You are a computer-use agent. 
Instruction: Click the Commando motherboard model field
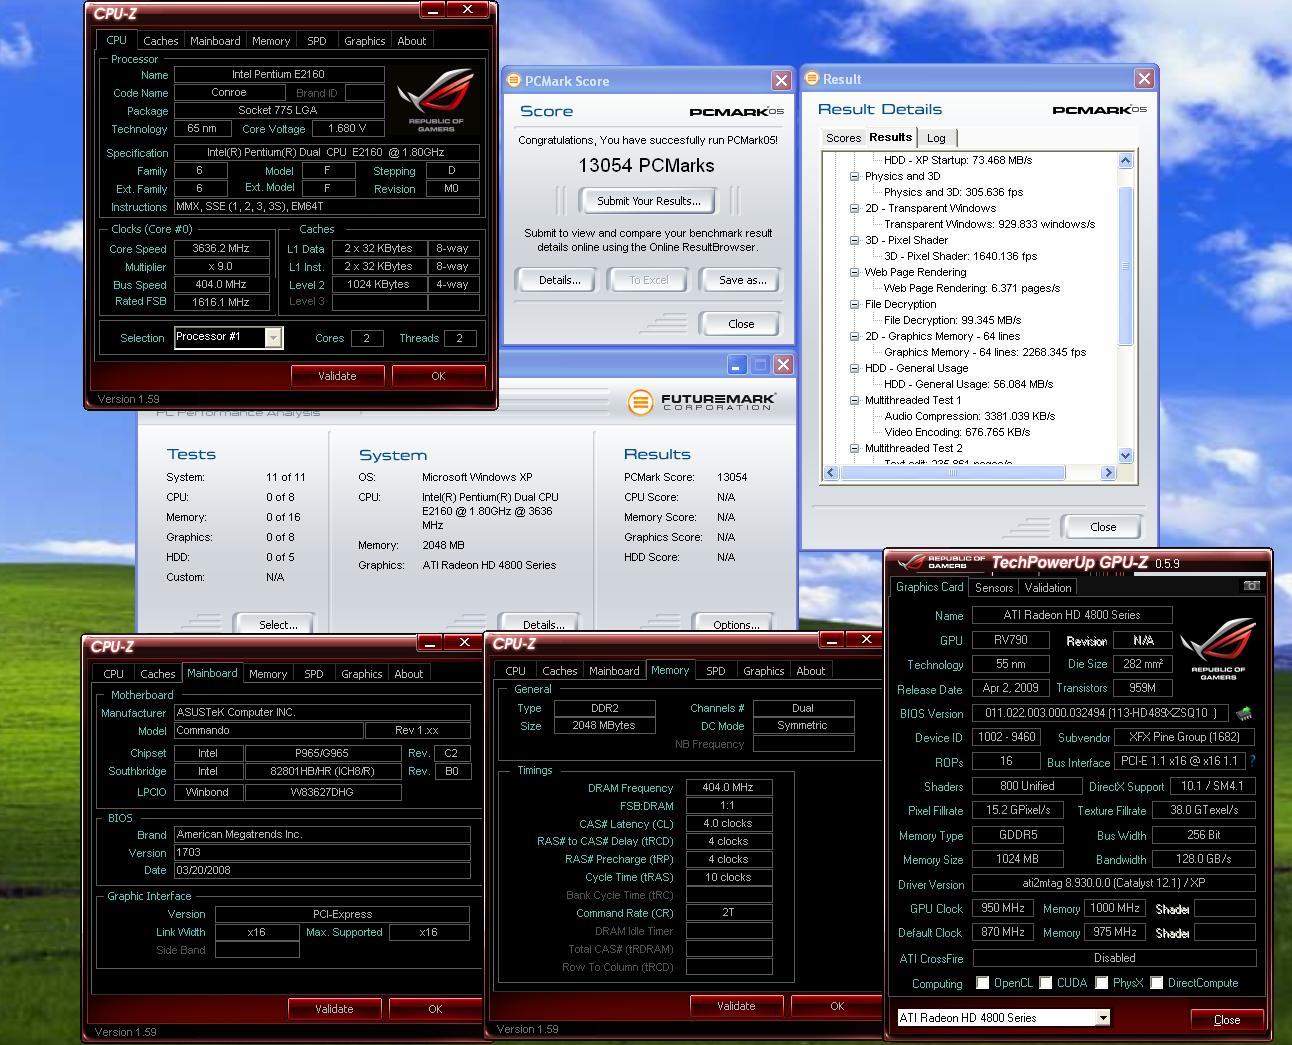coord(268,731)
